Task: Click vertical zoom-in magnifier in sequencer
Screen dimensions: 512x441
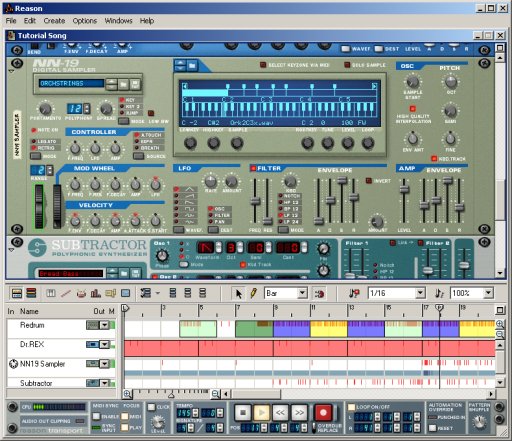Action: tap(500, 324)
